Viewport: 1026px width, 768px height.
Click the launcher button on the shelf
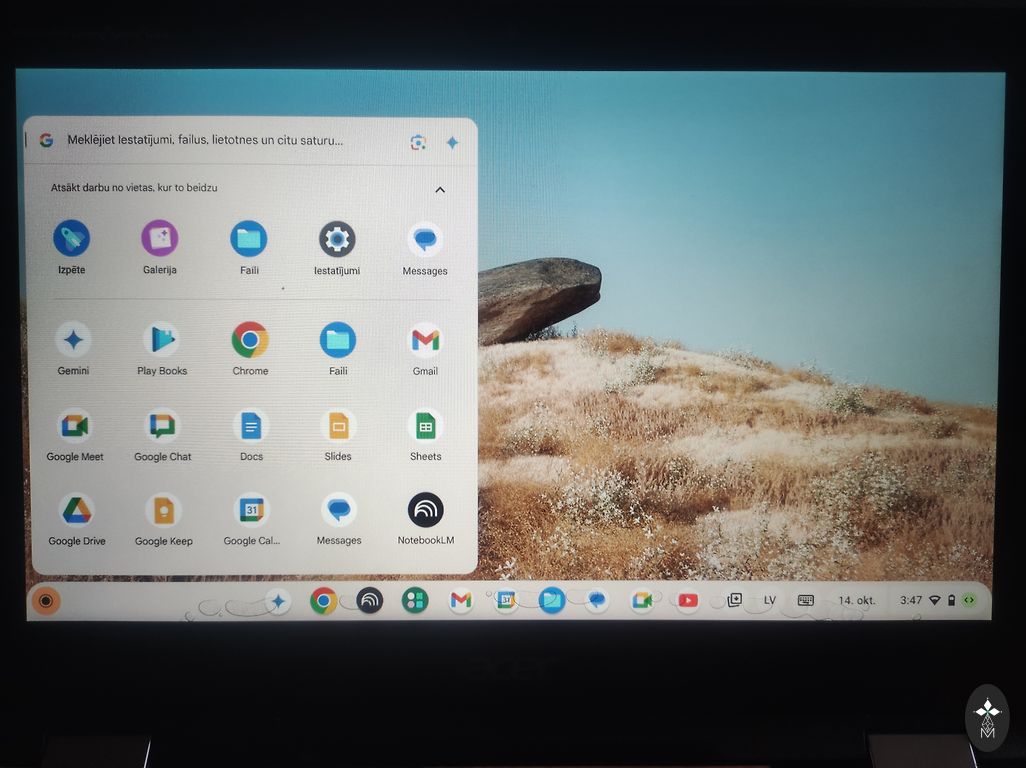point(46,601)
